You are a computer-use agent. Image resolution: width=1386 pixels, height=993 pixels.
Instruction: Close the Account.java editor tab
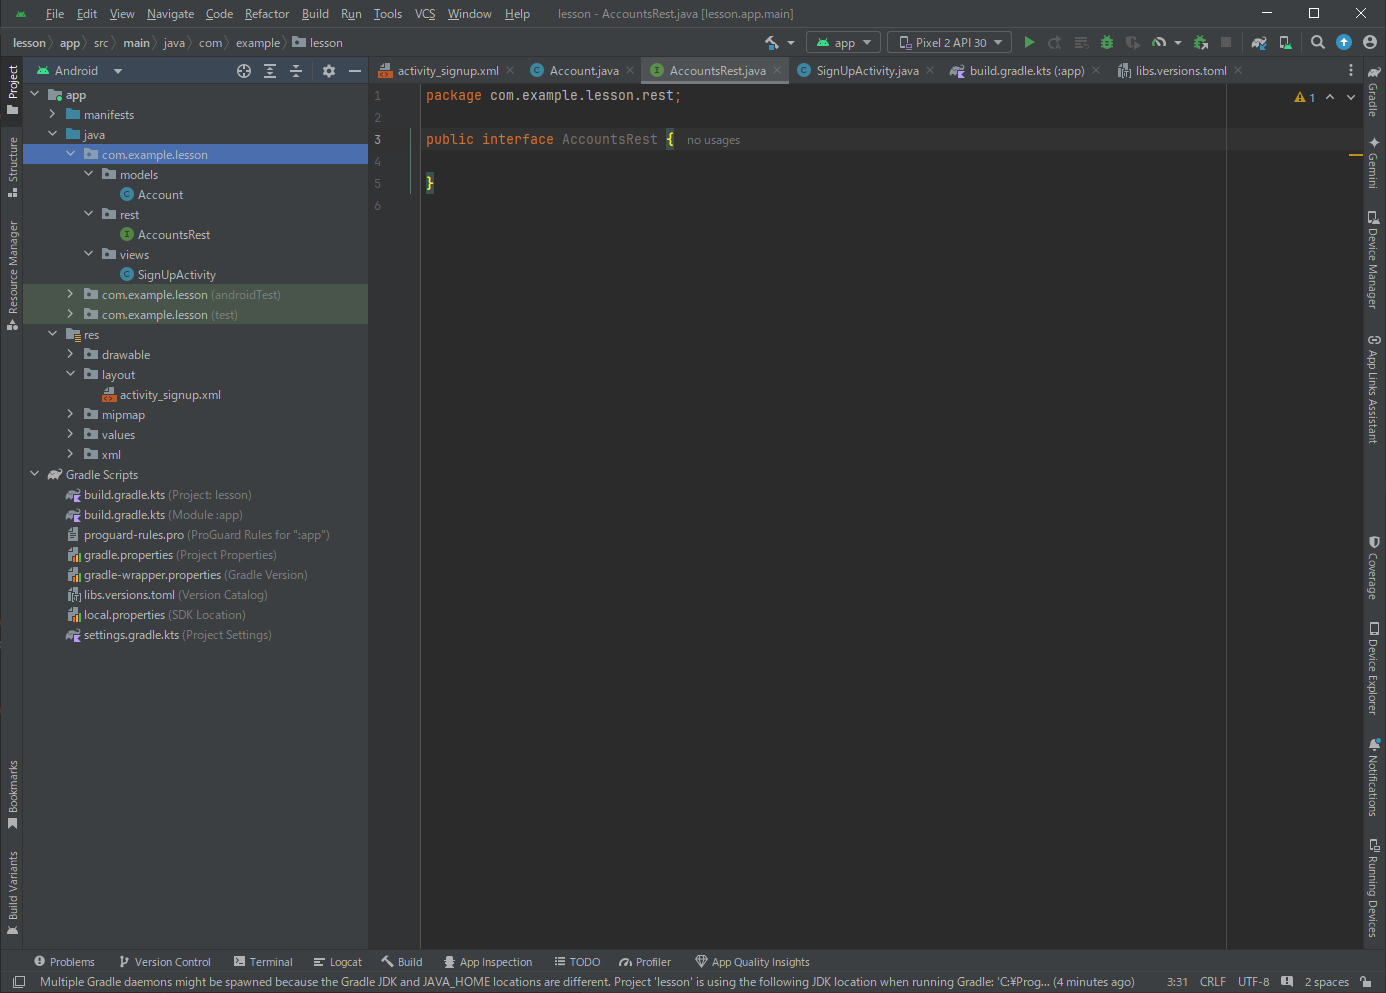tap(630, 70)
